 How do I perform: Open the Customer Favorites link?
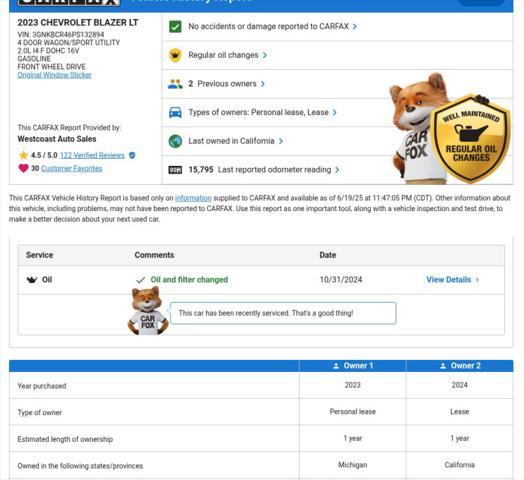tap(72, 168)
